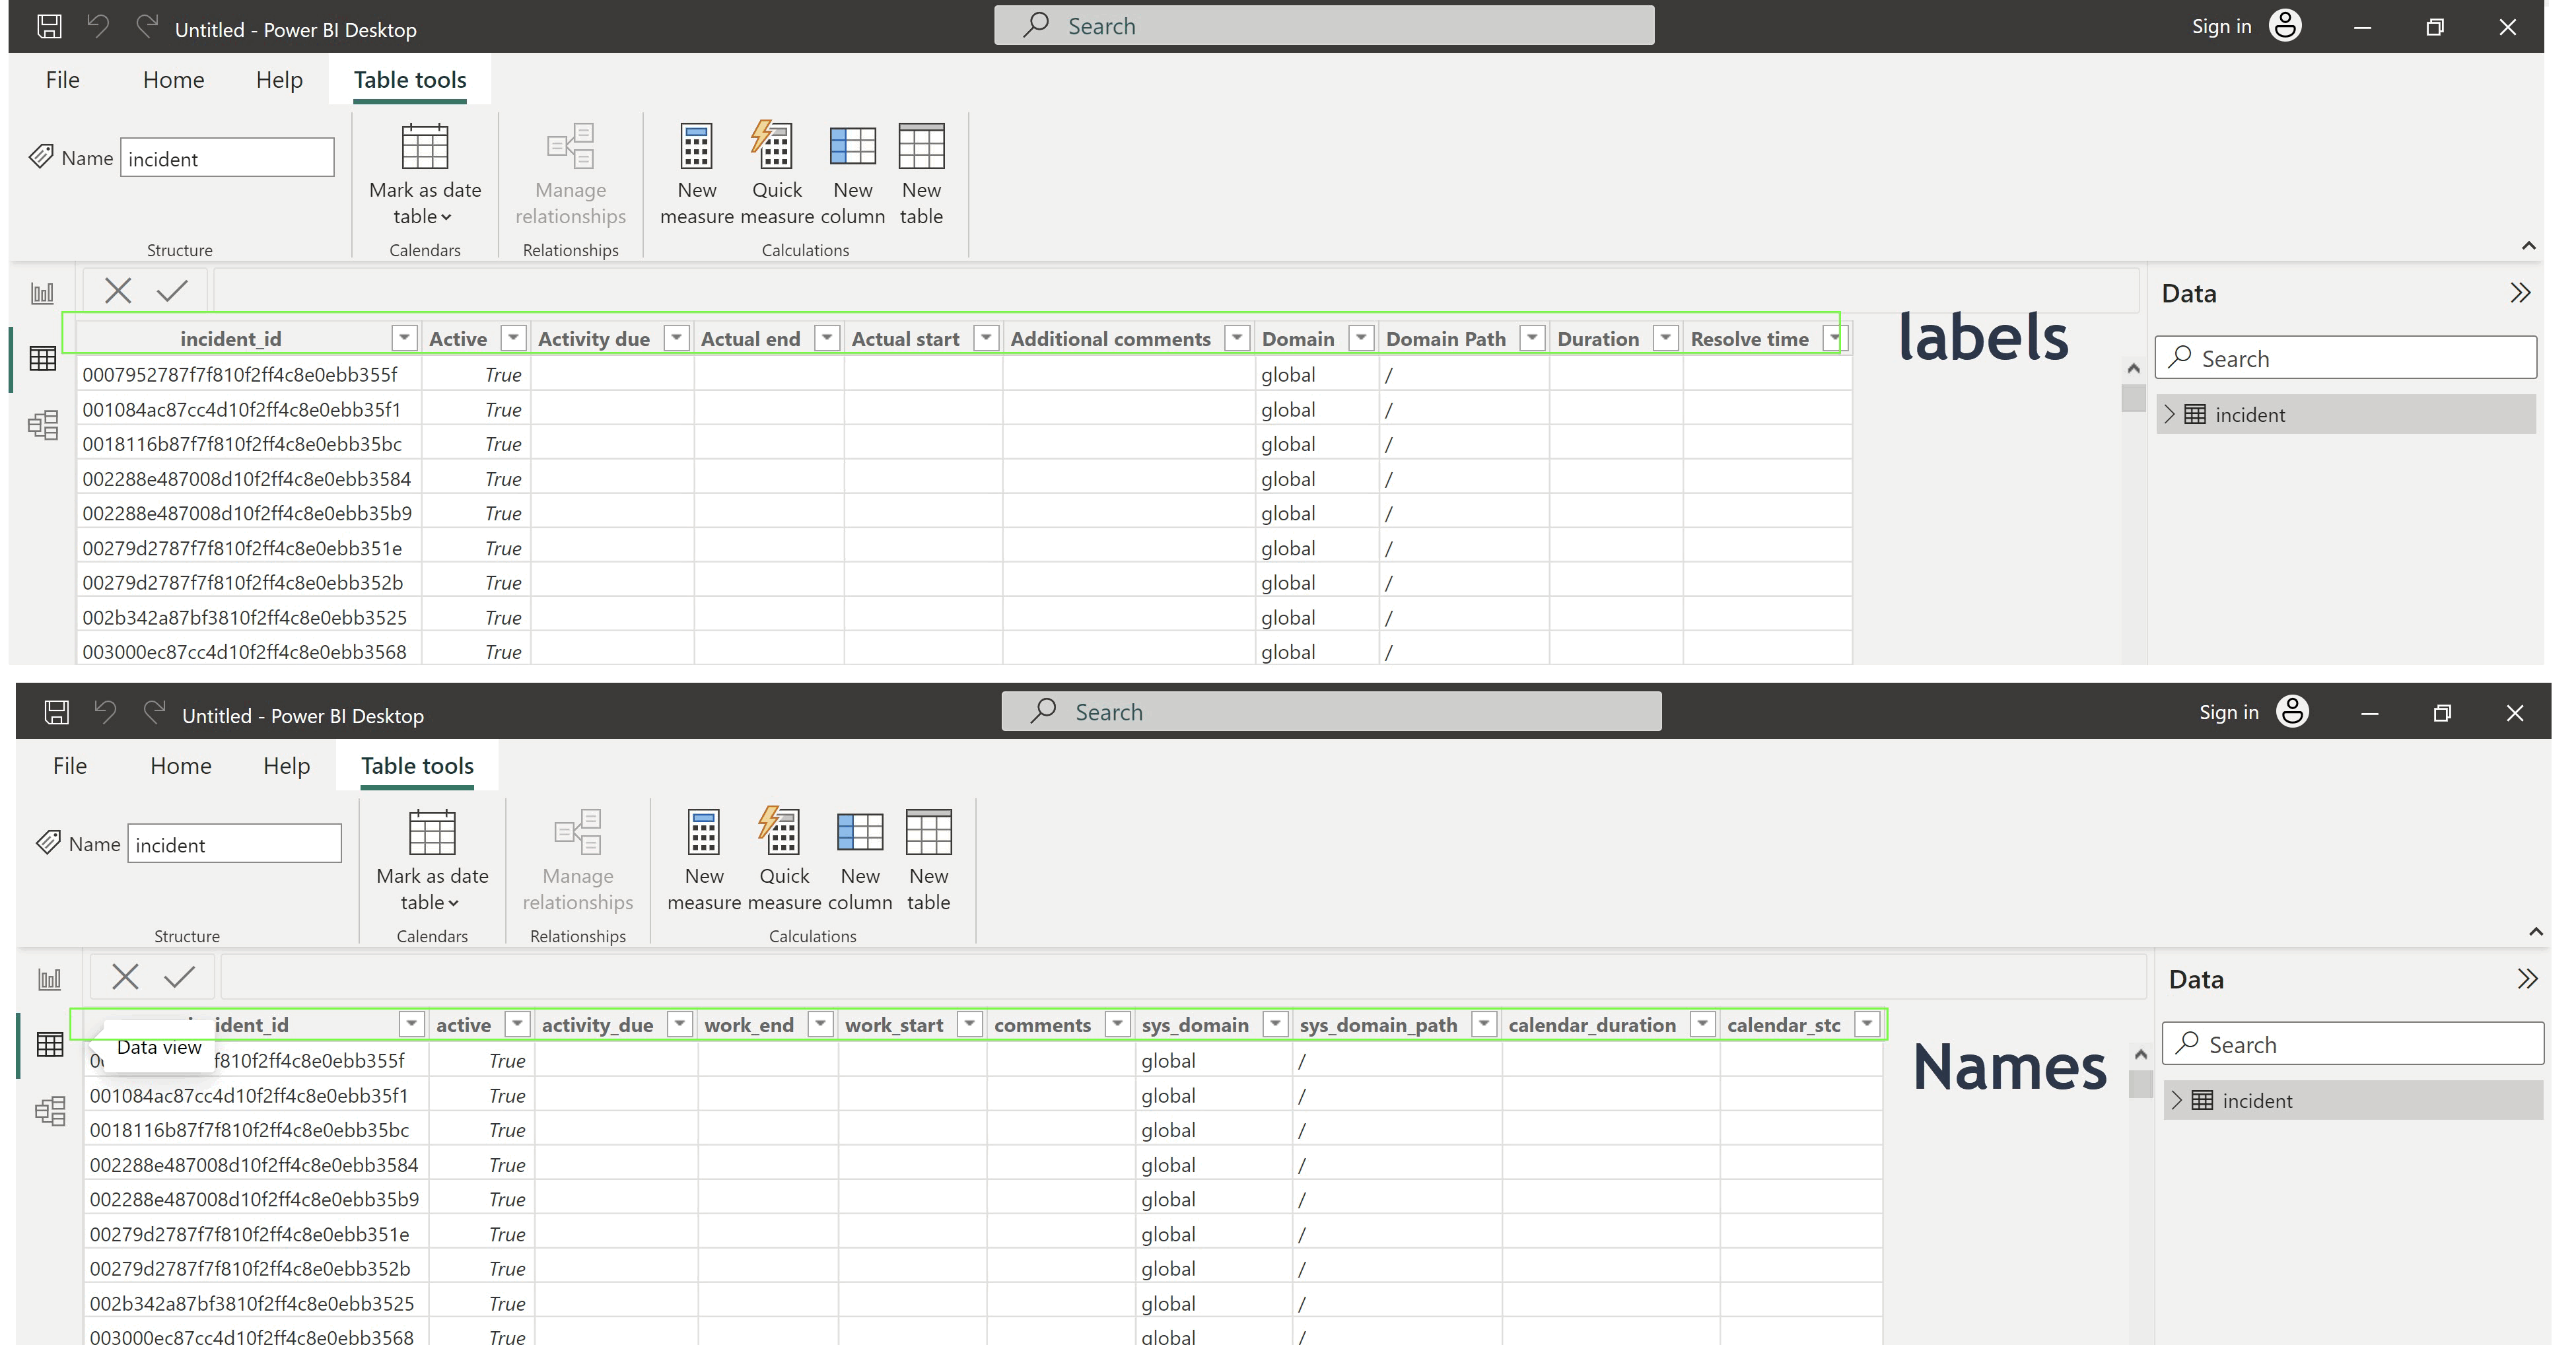This screenshot has width=2576, height=1345.
Task: Click Sign in link in top window
Action: (2221, 26)
